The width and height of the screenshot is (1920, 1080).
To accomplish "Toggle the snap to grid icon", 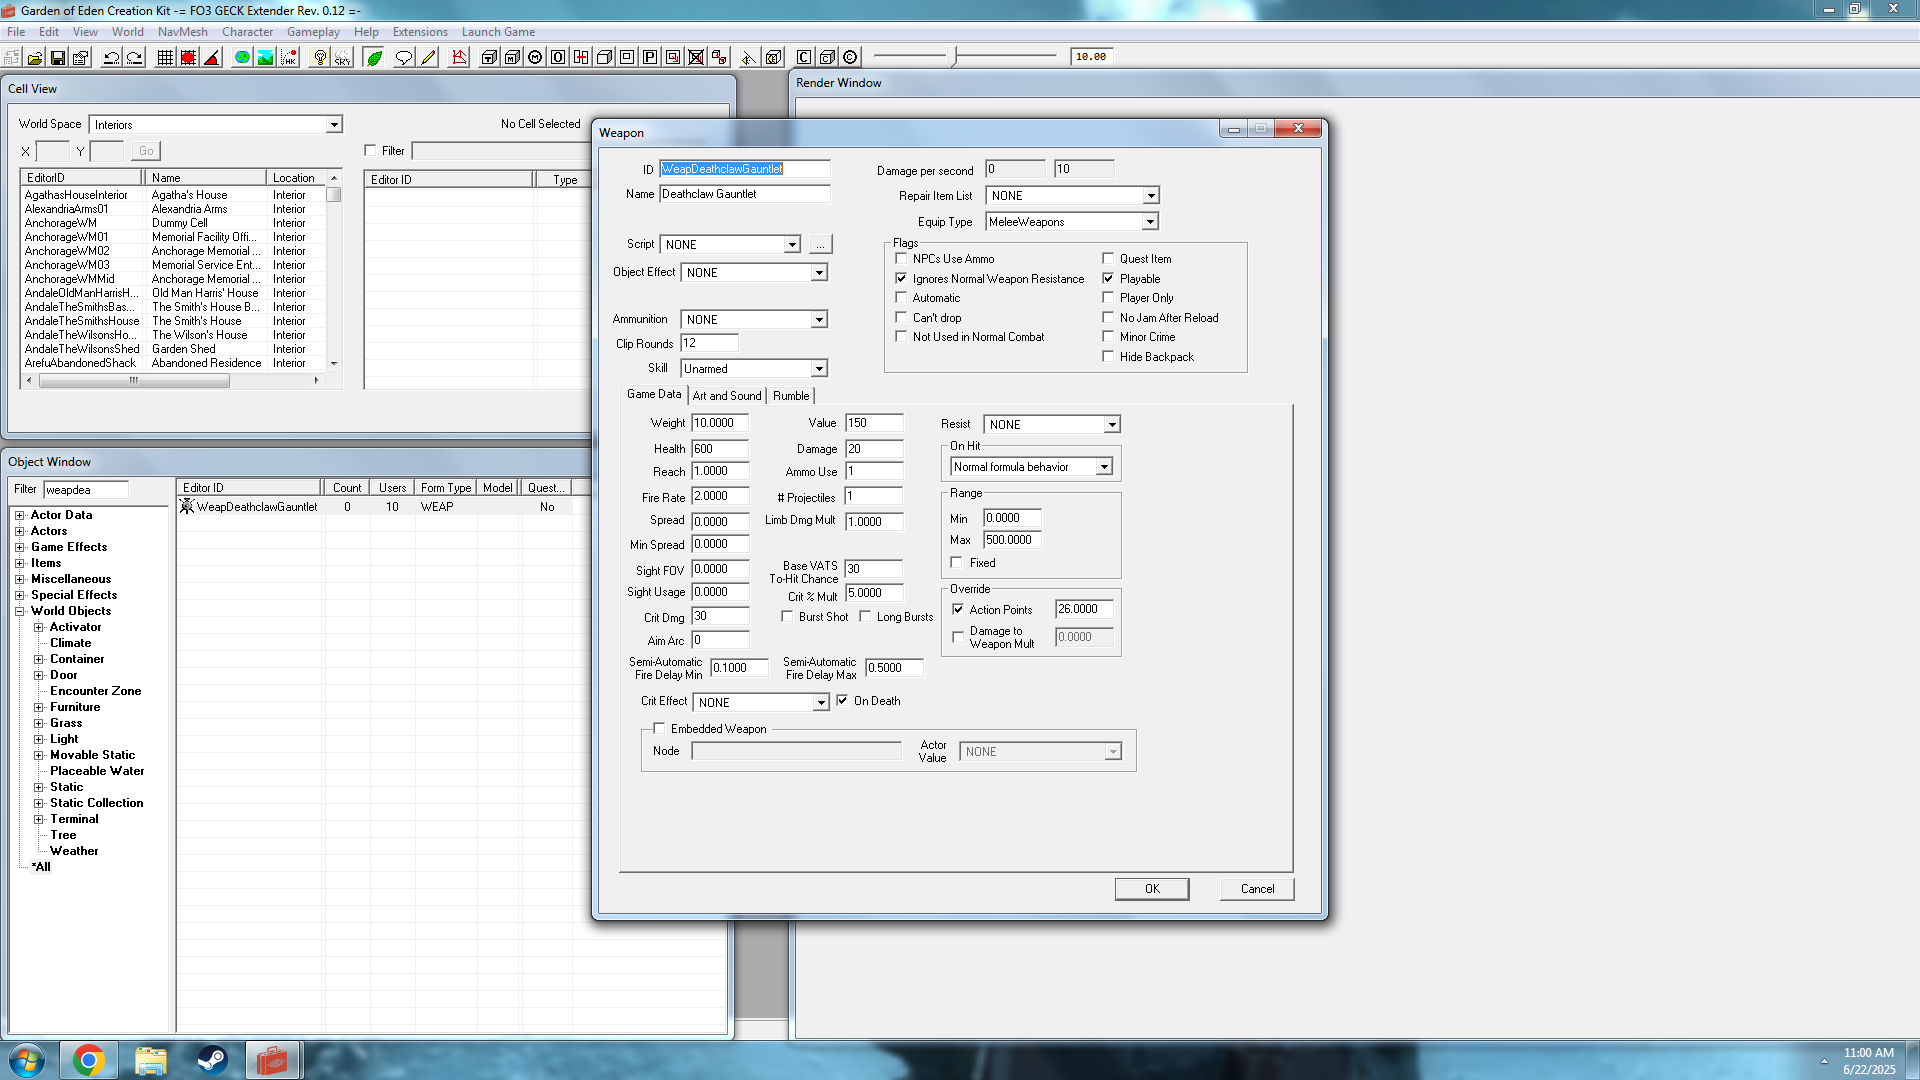I will point(165,57).
